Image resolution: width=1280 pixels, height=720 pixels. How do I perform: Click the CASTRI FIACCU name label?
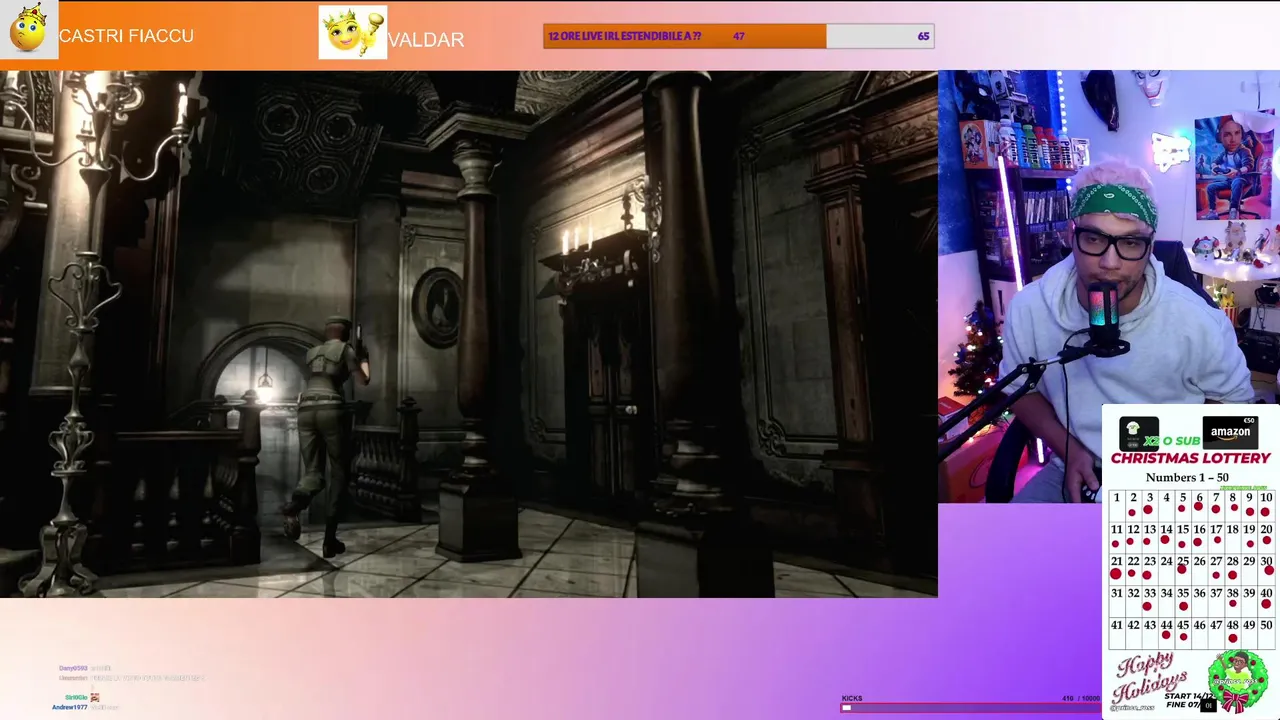pos(127,36)
